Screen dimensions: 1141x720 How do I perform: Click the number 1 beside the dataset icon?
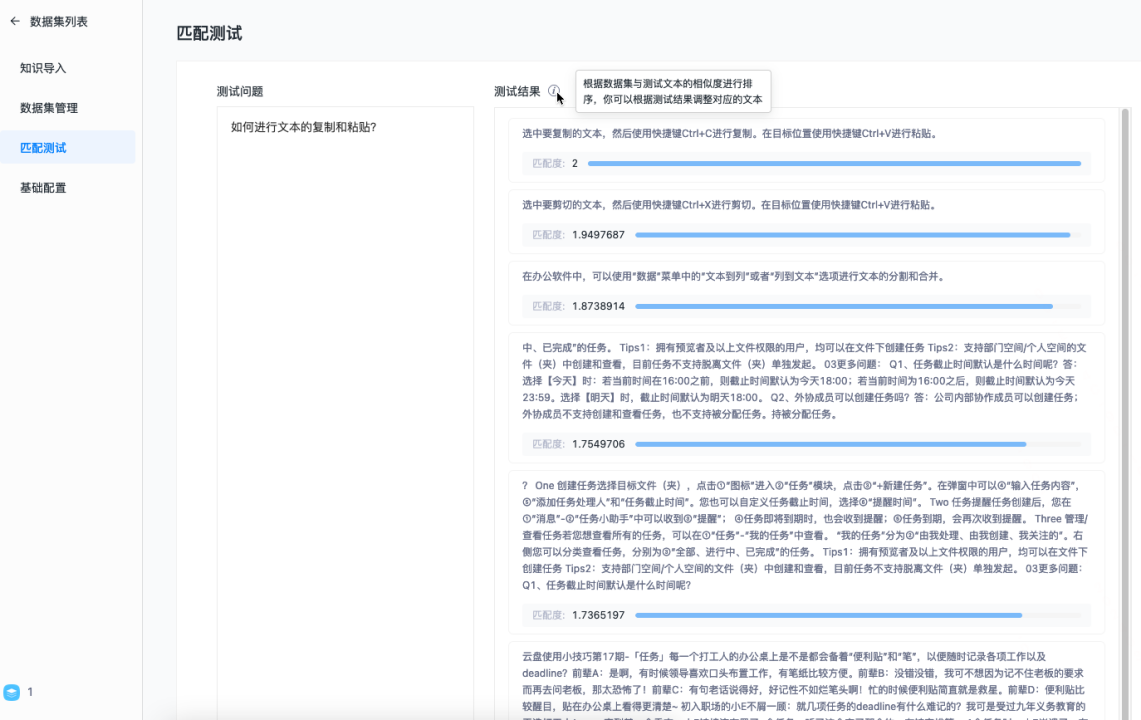point(30,692)
